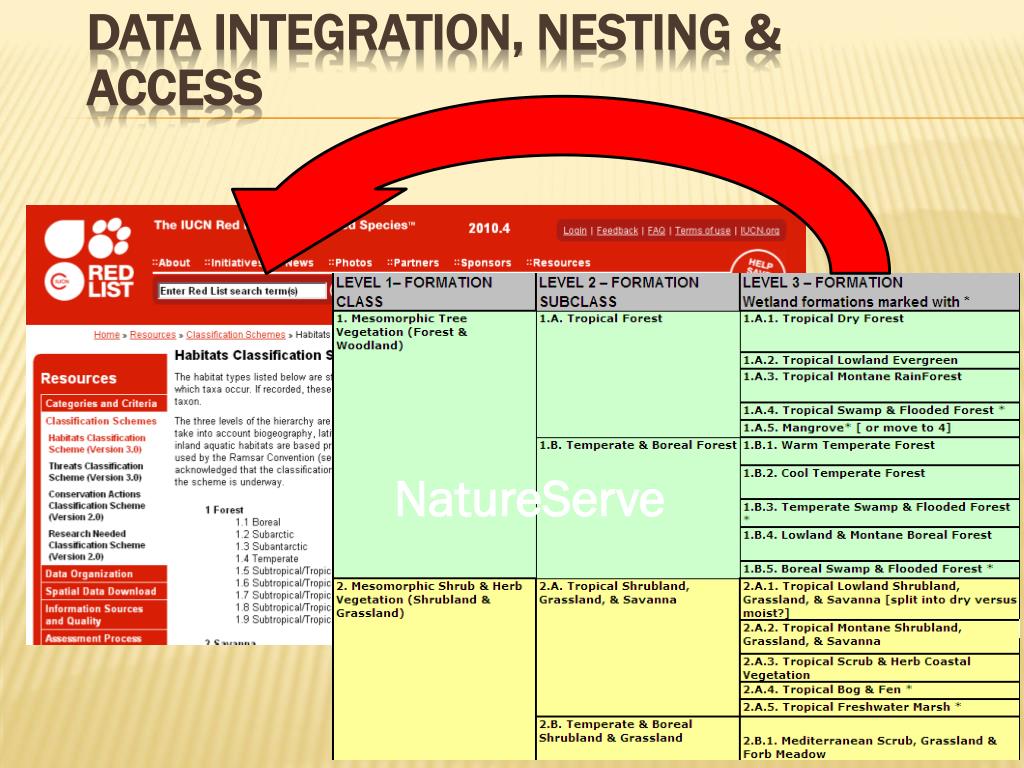Click the '1.4 Temperate' habitat entry
Viewport: 1024px width, 768px height.
266,559
